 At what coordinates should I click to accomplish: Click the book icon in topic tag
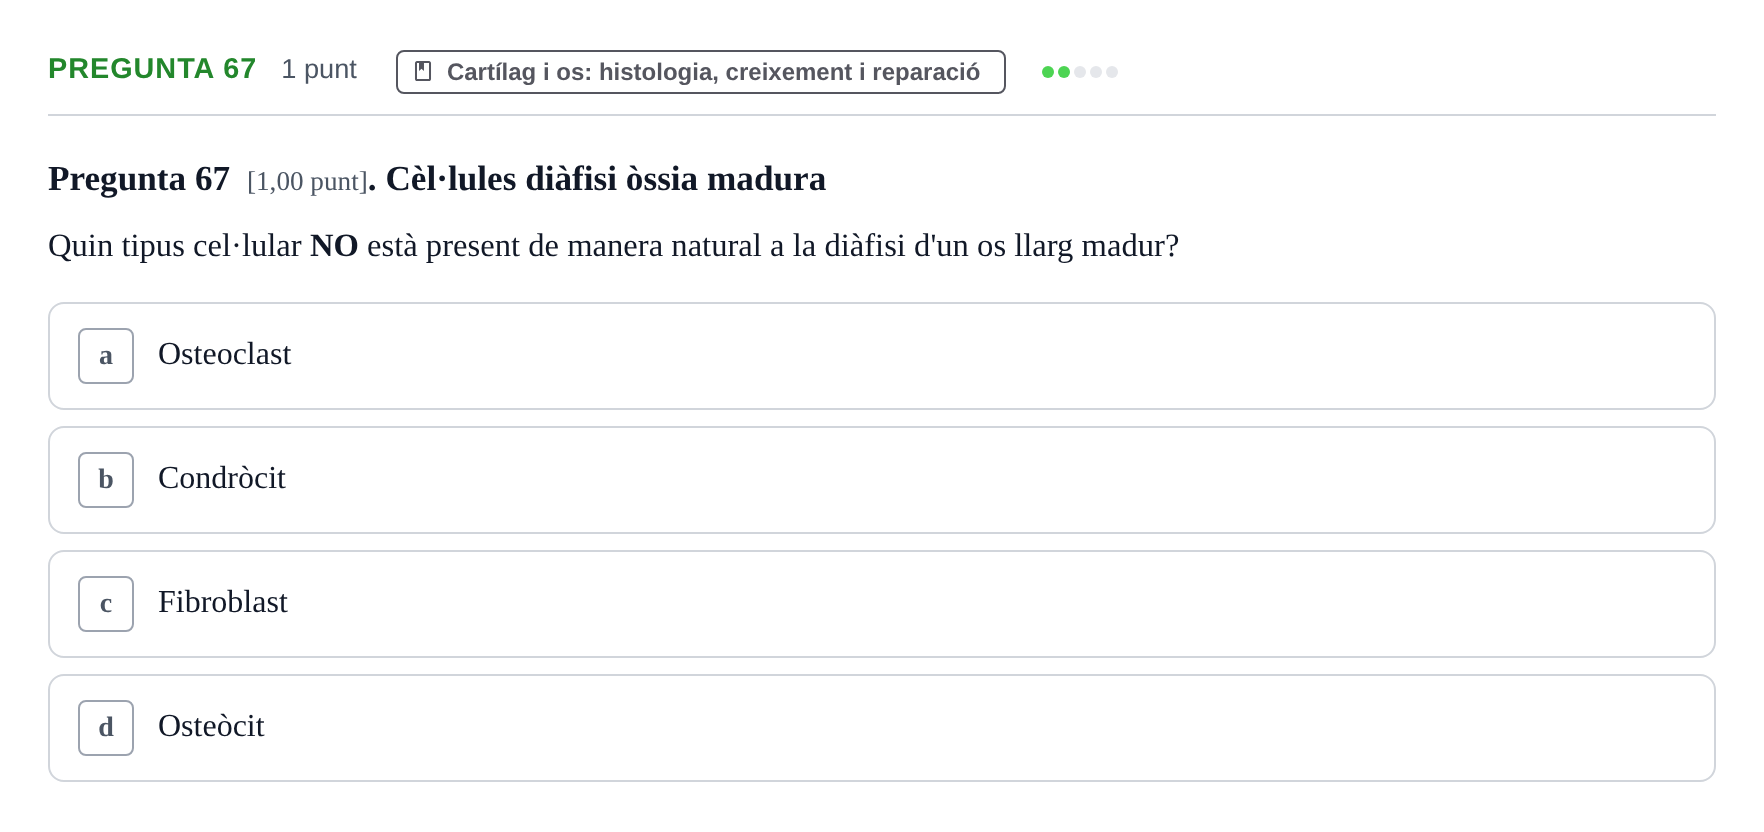[423, 71]
